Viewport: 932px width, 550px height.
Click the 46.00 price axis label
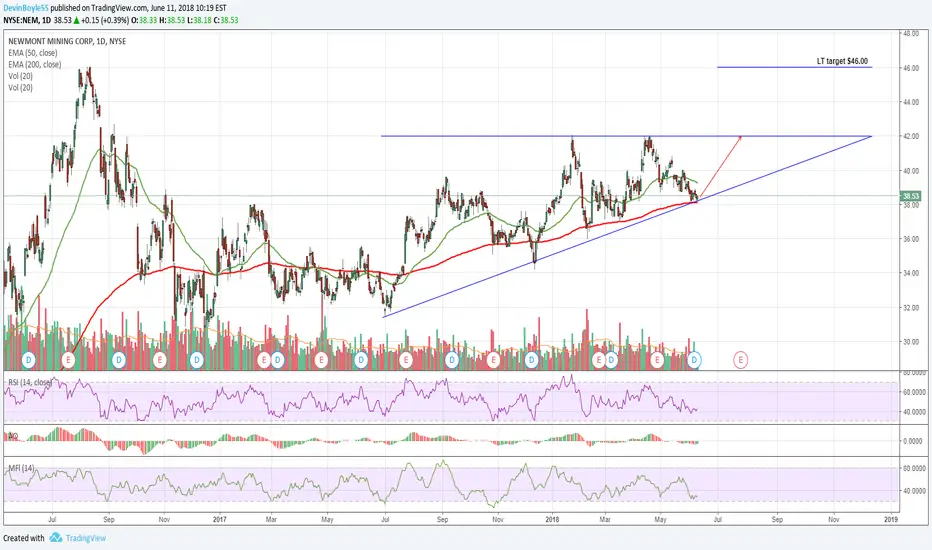point(911,68)
